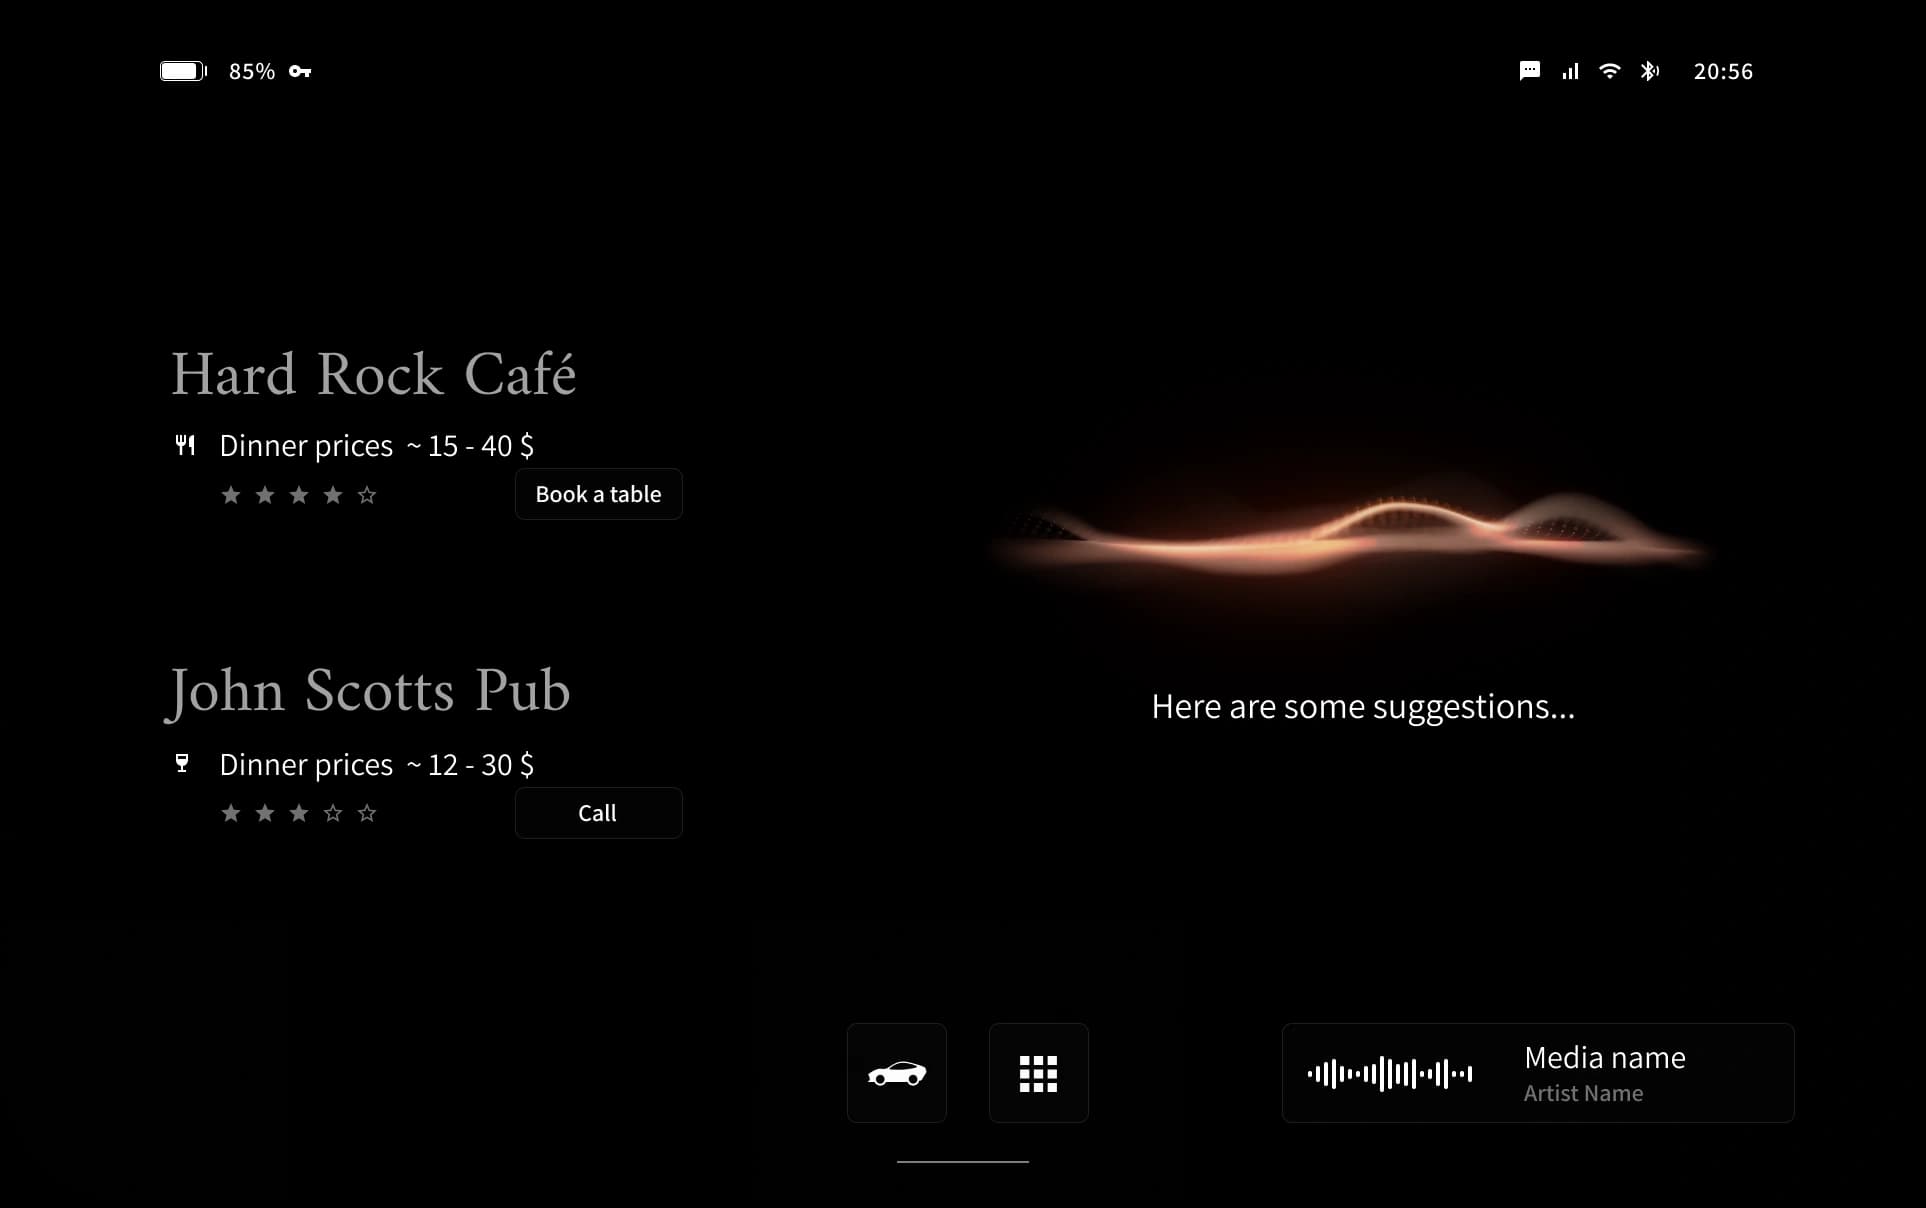
Task: Open the battery status icon
Action: (x=183, y=71)
